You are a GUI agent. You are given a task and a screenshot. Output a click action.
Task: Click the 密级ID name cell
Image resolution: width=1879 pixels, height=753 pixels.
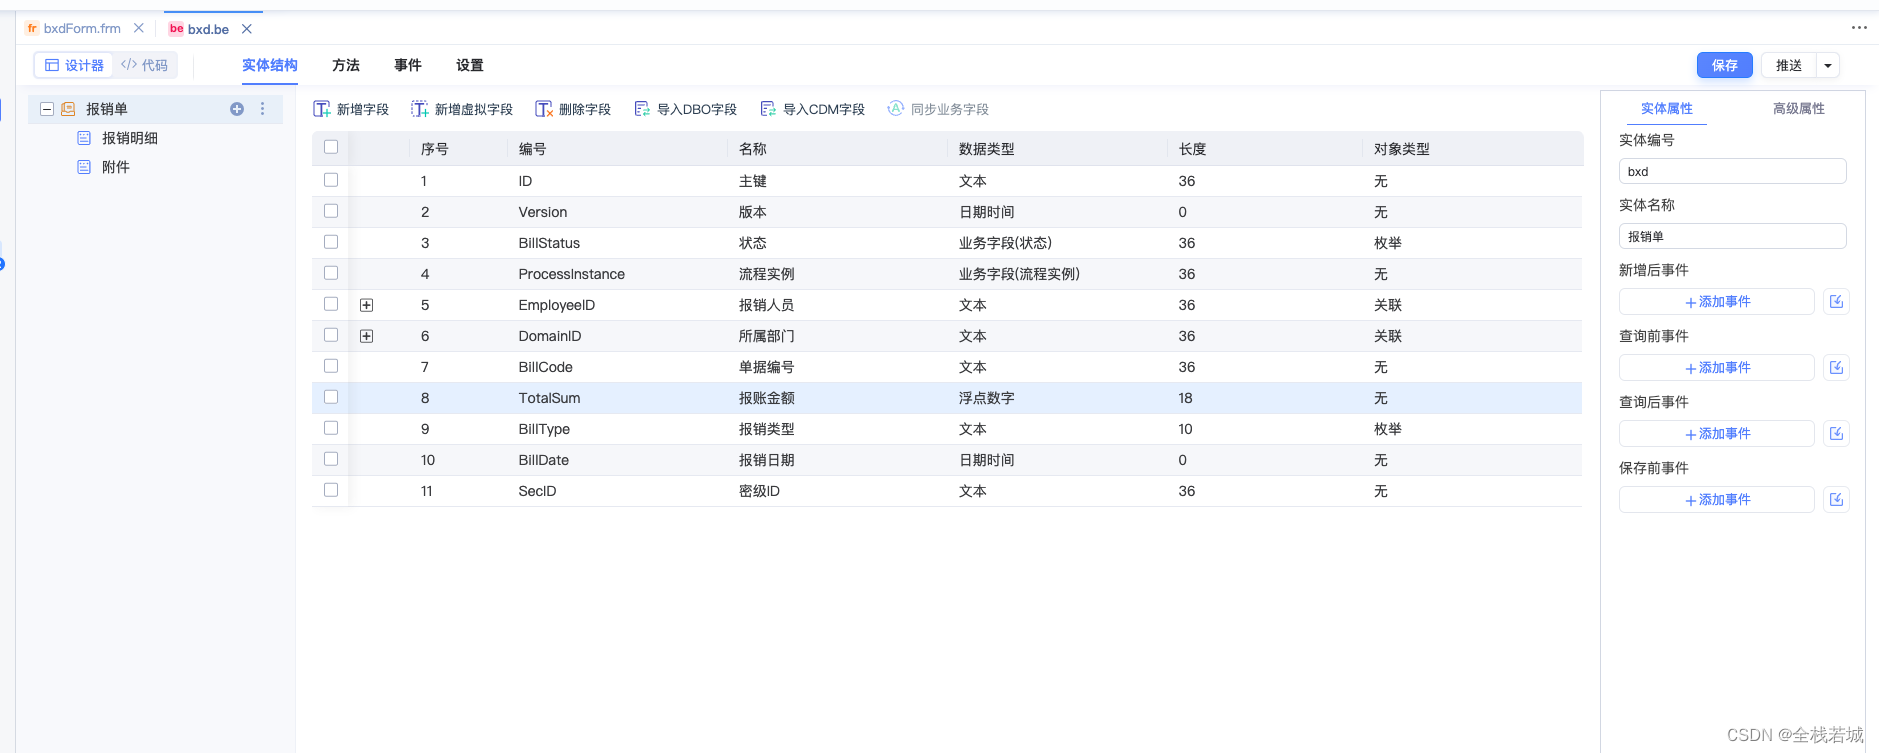click(759, 491)
